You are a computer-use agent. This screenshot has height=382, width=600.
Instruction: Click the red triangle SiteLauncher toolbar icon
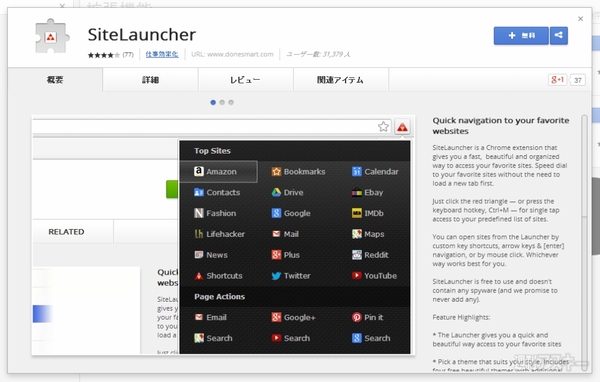coord(402,127)
